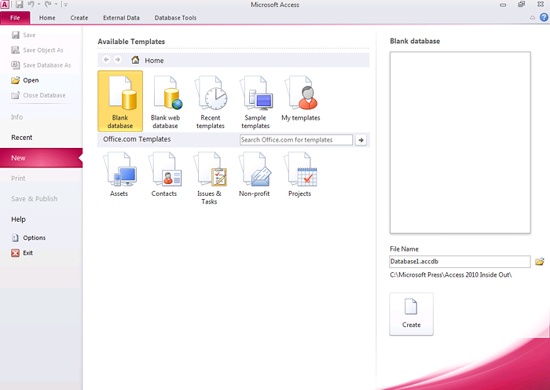Go back in template navigation
This screenshot has height=390, width=550.
106,60
